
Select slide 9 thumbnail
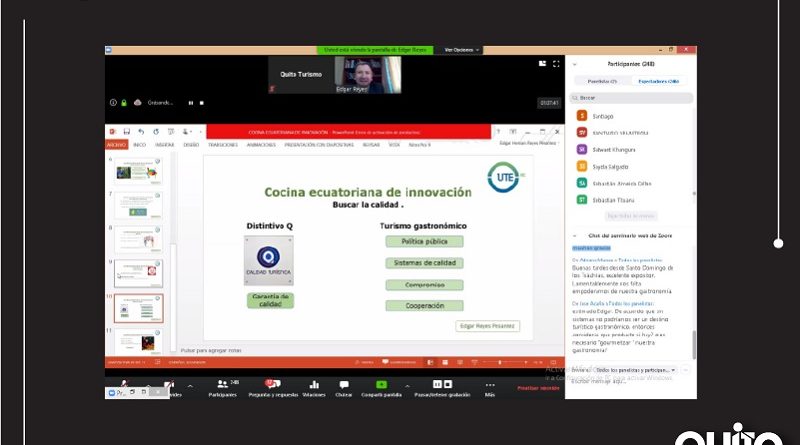138,274
